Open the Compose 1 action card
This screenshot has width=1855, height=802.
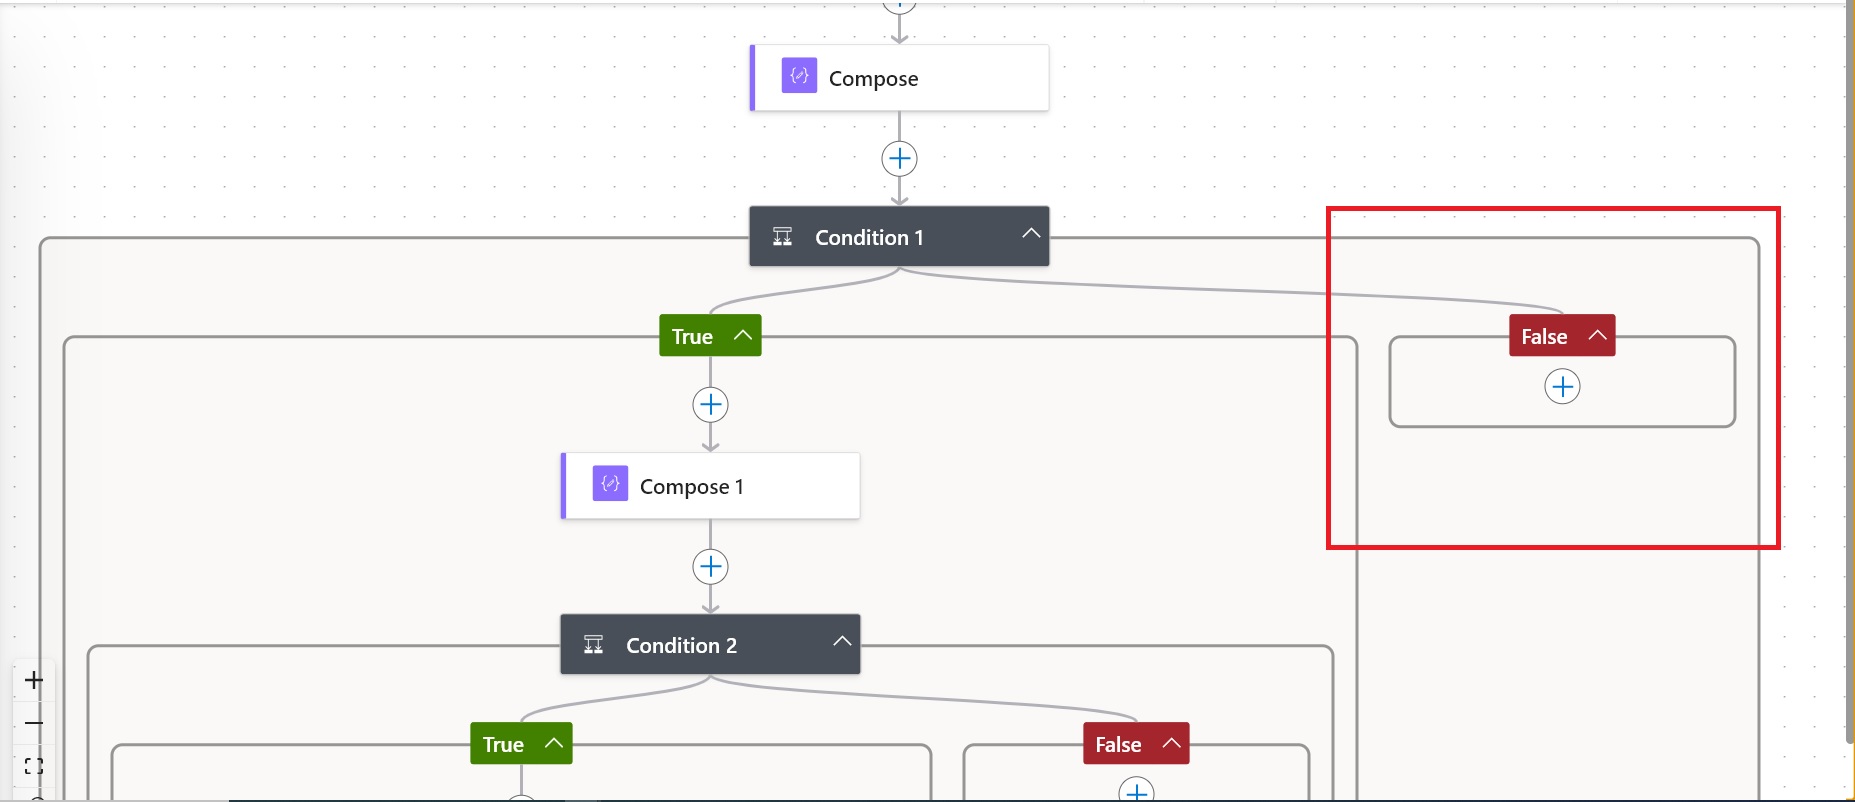(710, 486)
